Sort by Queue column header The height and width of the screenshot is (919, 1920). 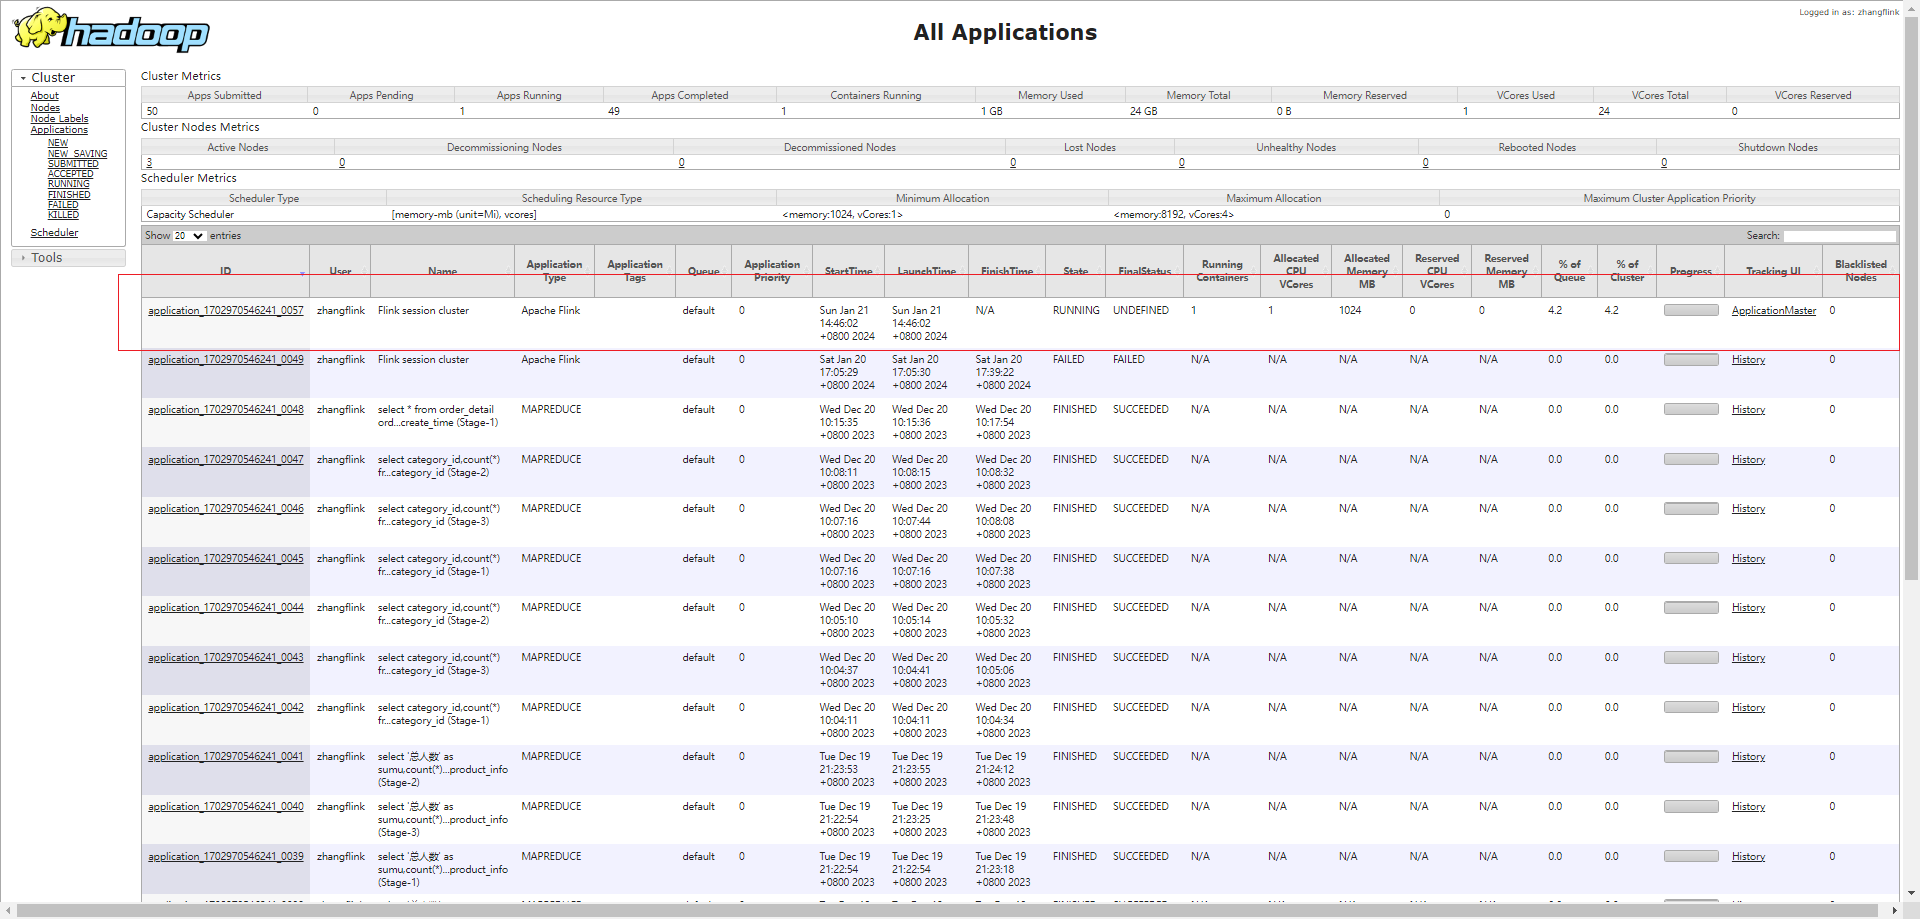point(703,271)
